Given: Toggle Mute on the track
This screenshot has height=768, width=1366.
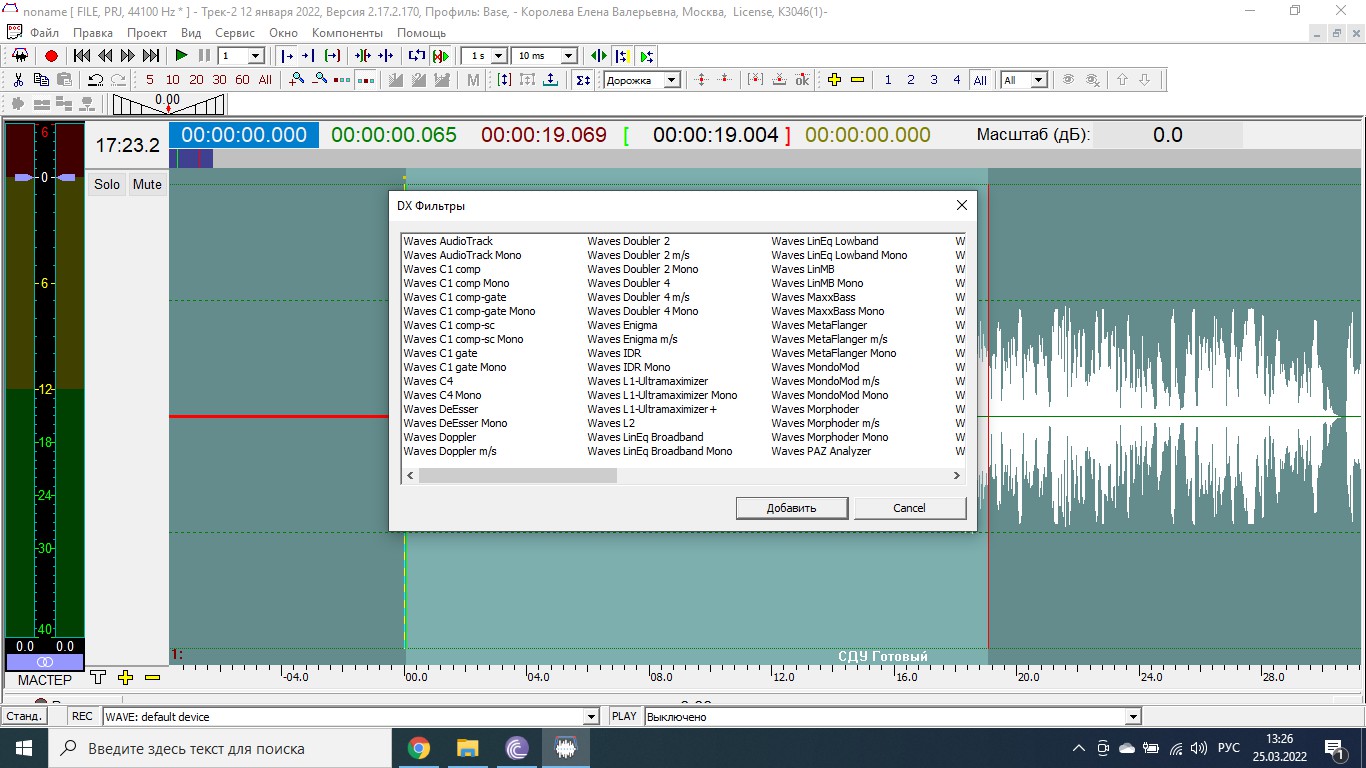Looking at the screenshot, I should [x=147, y=184].
